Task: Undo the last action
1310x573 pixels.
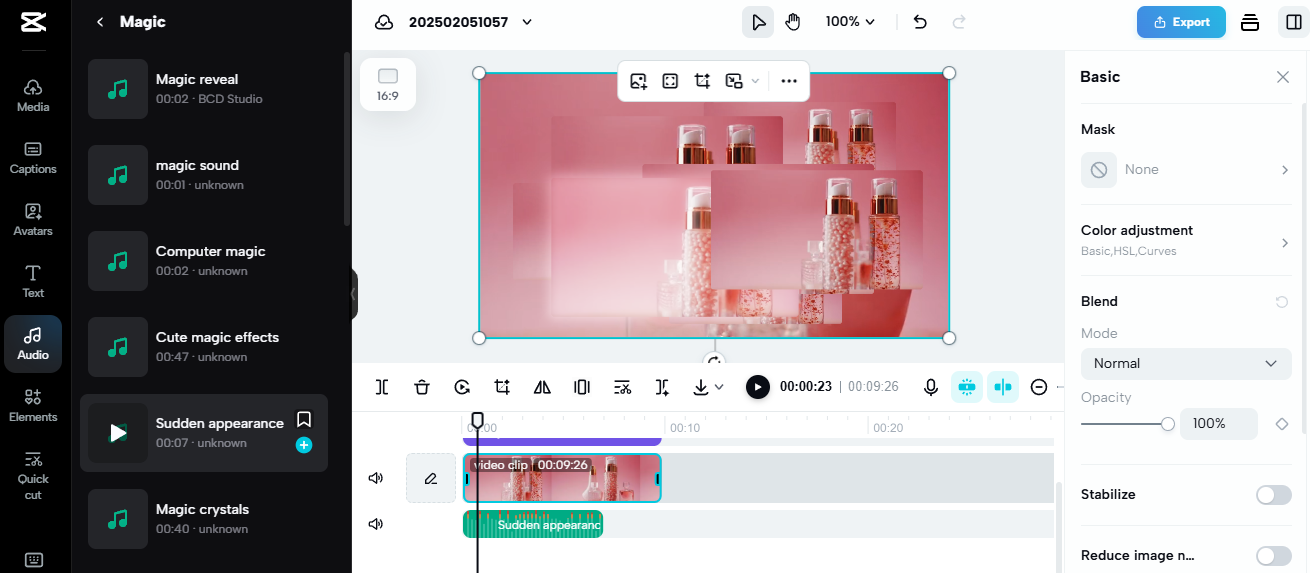Action: 920,22
